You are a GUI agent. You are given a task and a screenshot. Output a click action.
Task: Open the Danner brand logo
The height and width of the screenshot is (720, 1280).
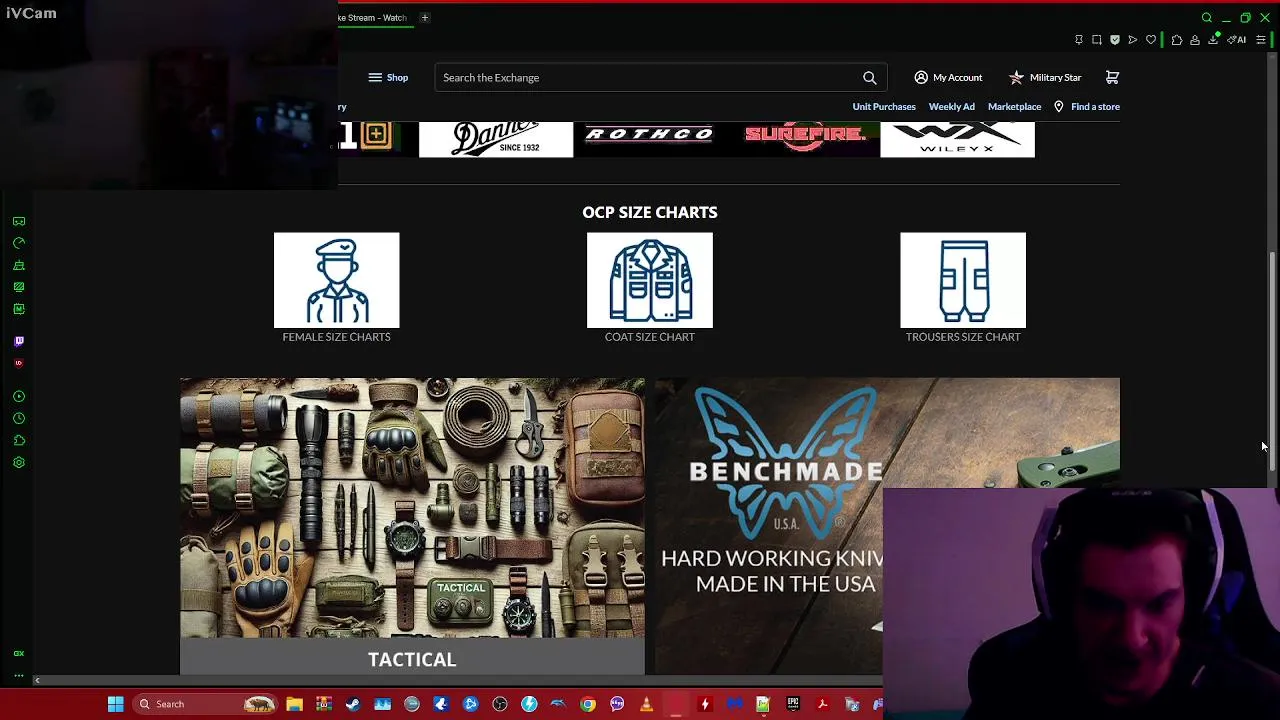coord(496,139)
